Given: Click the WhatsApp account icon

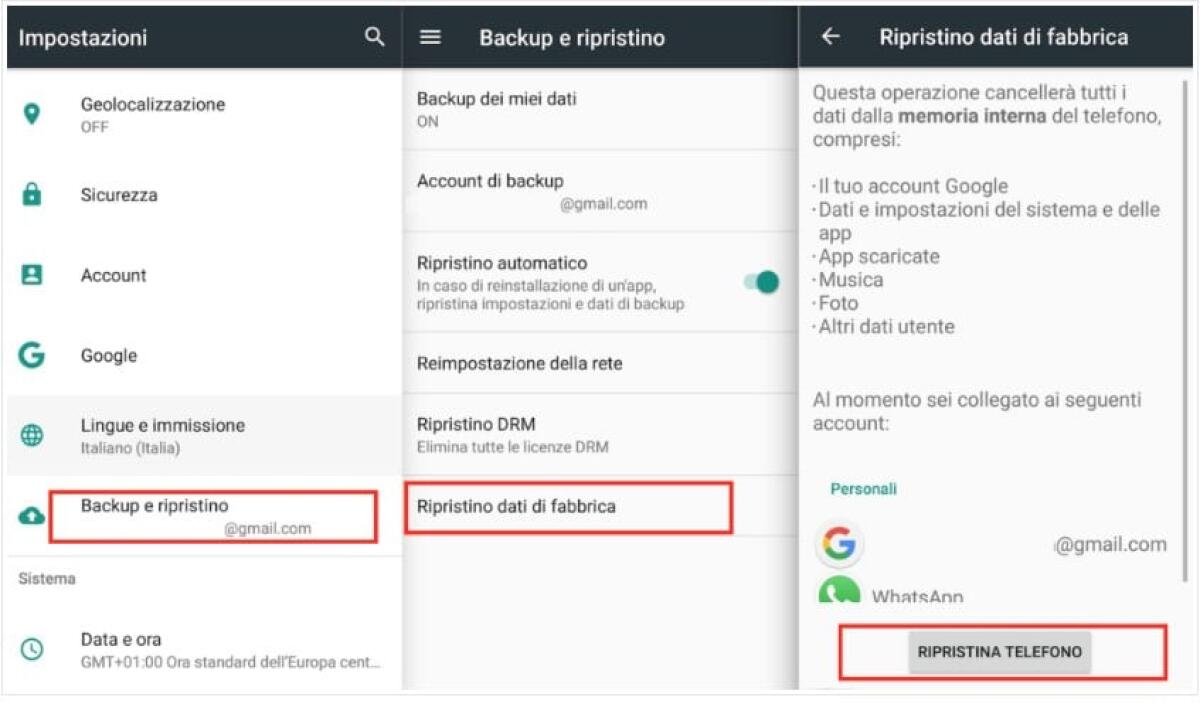Looking at the screenshot, I should coord(840,592).
